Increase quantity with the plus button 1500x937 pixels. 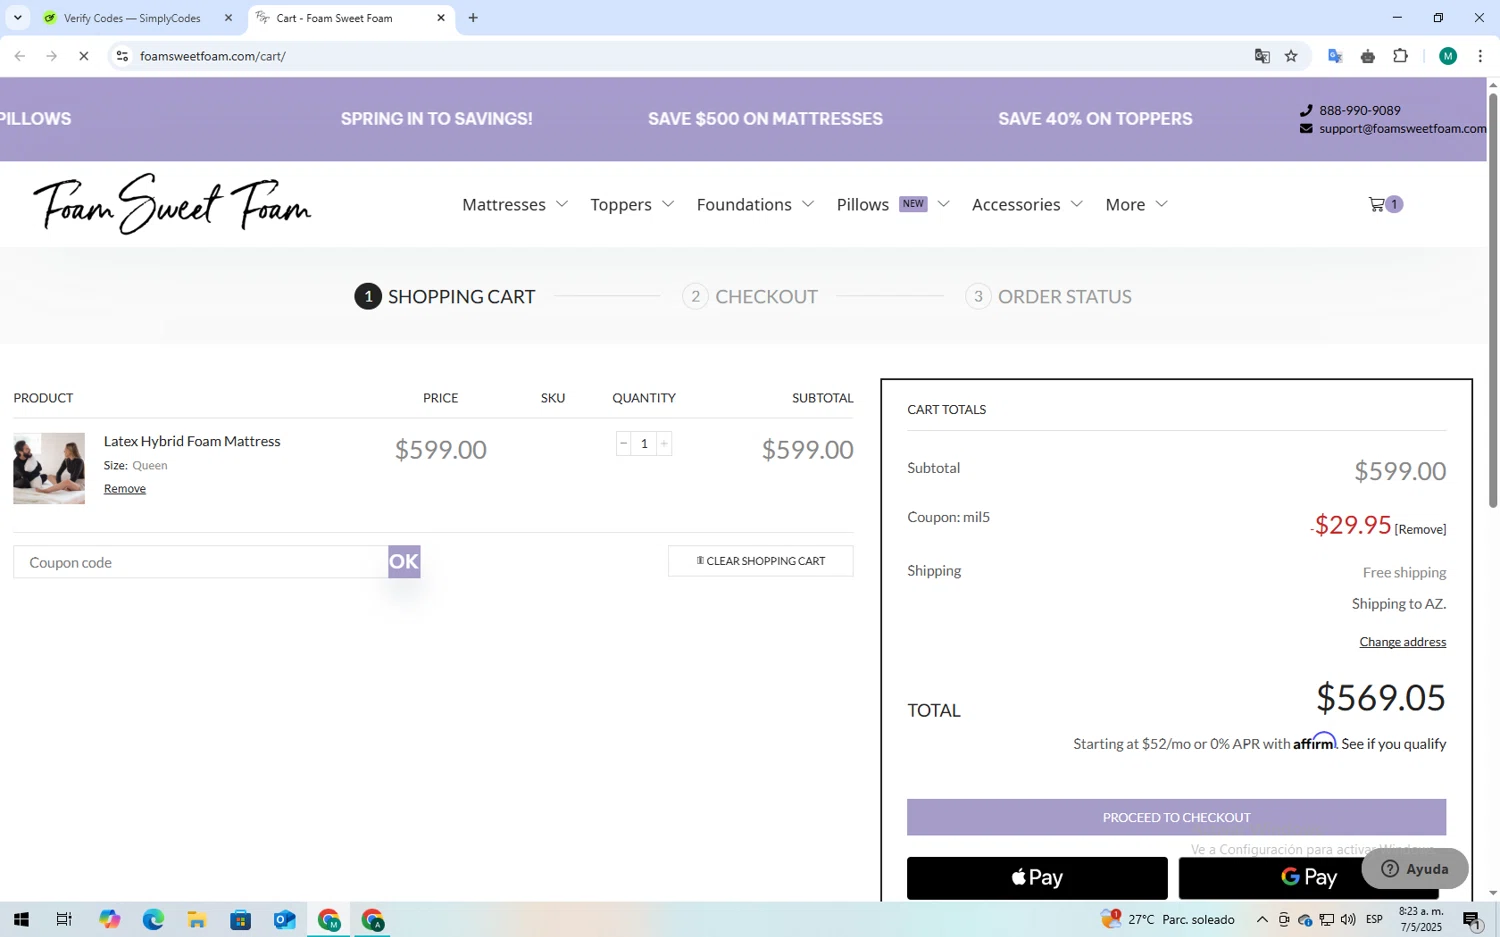click(x=664, y=443)
